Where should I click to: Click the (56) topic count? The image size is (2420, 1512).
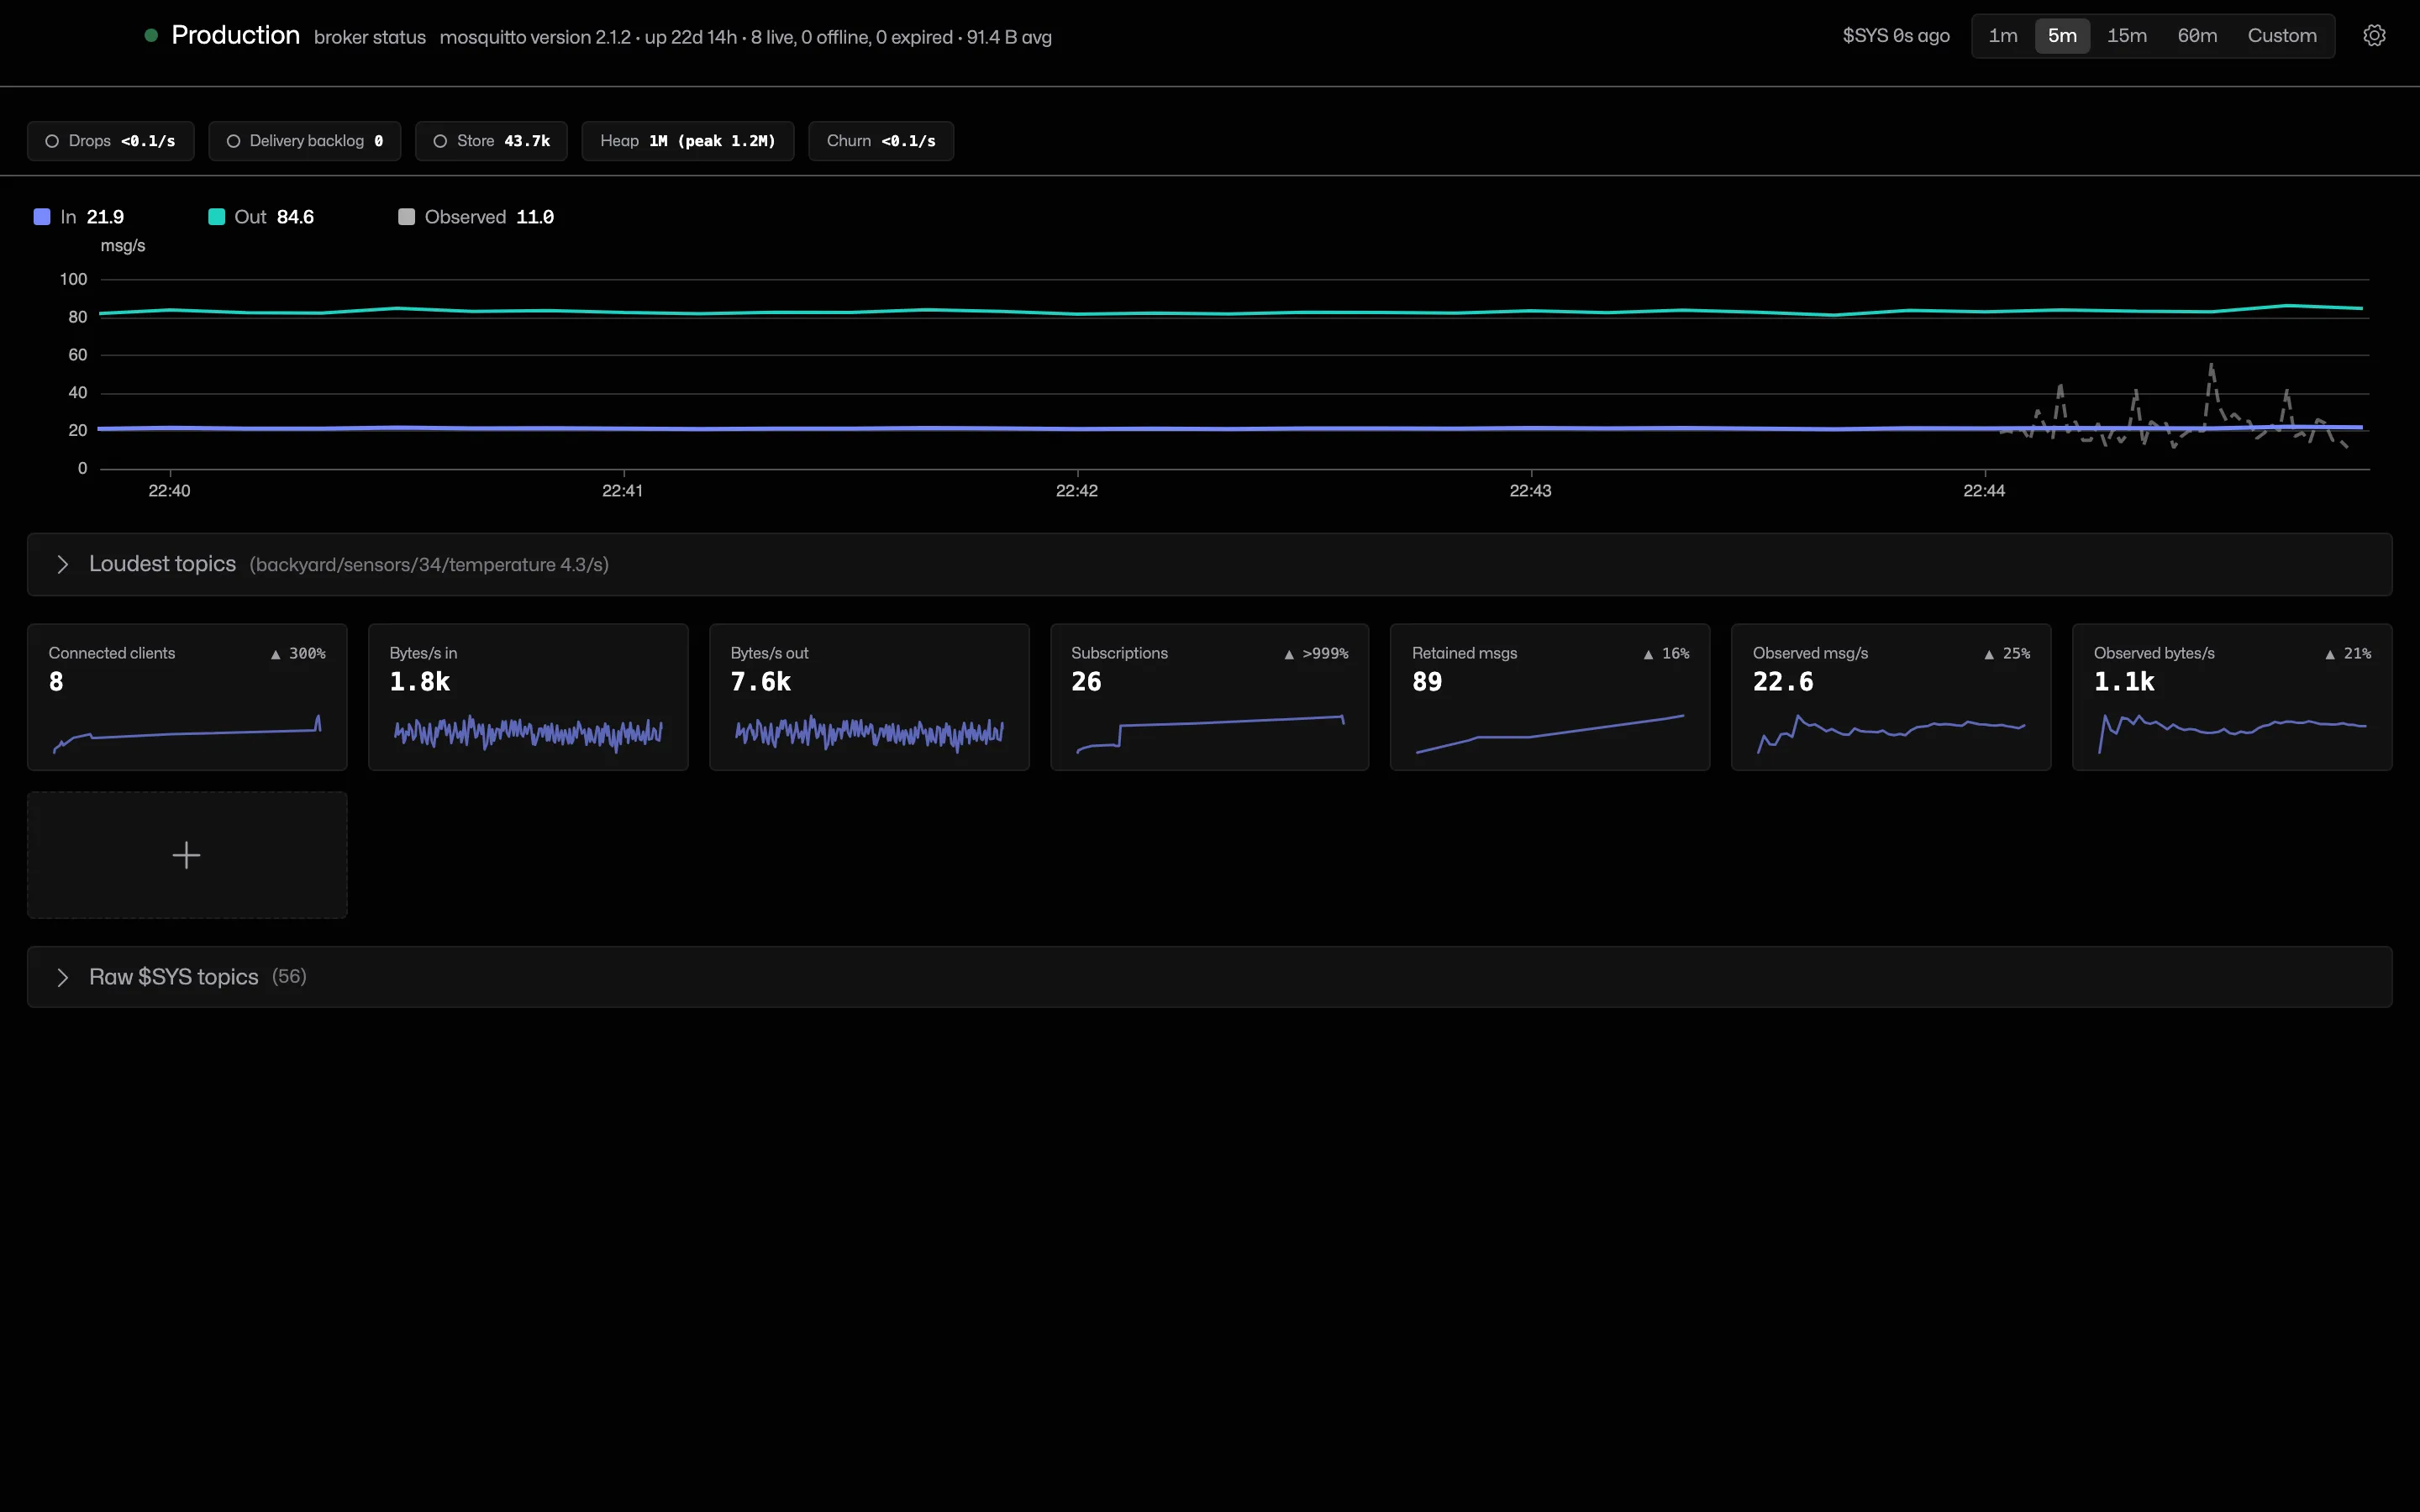[x=289, y=976]
